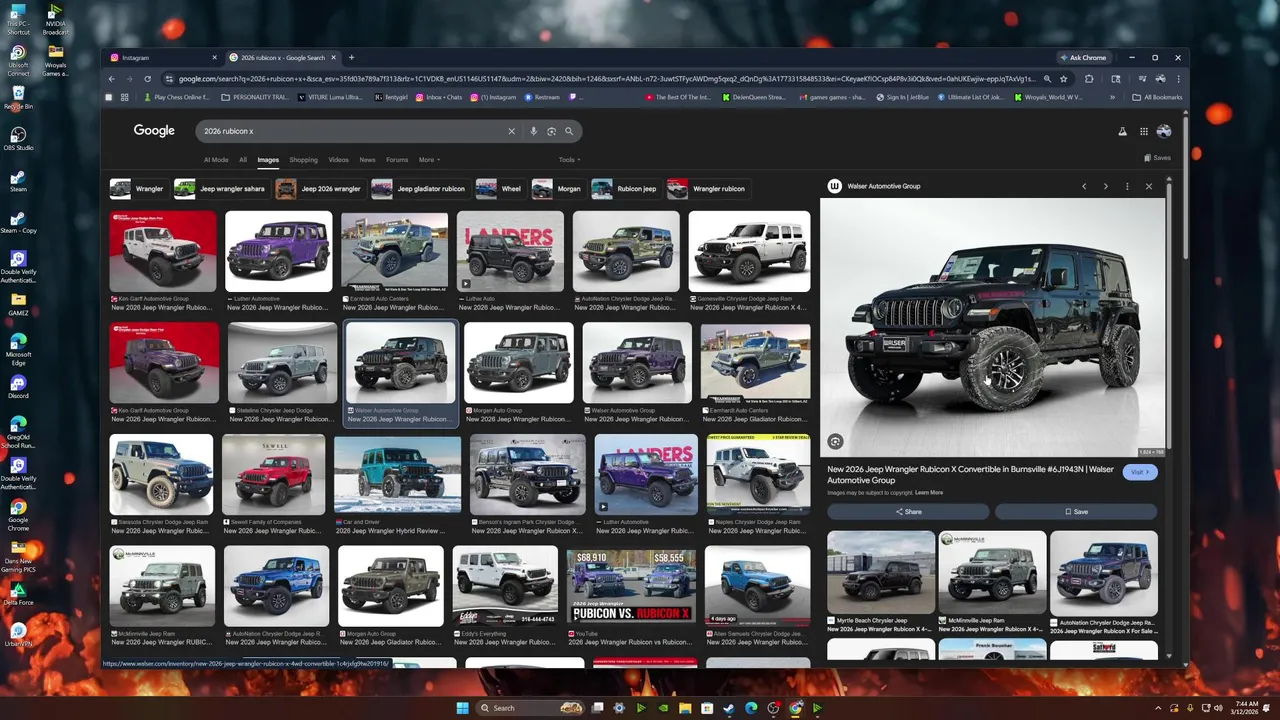Filter by Jeep gladiator rubicon chip
1280x720 pixels.
click(x=419, y=189)
